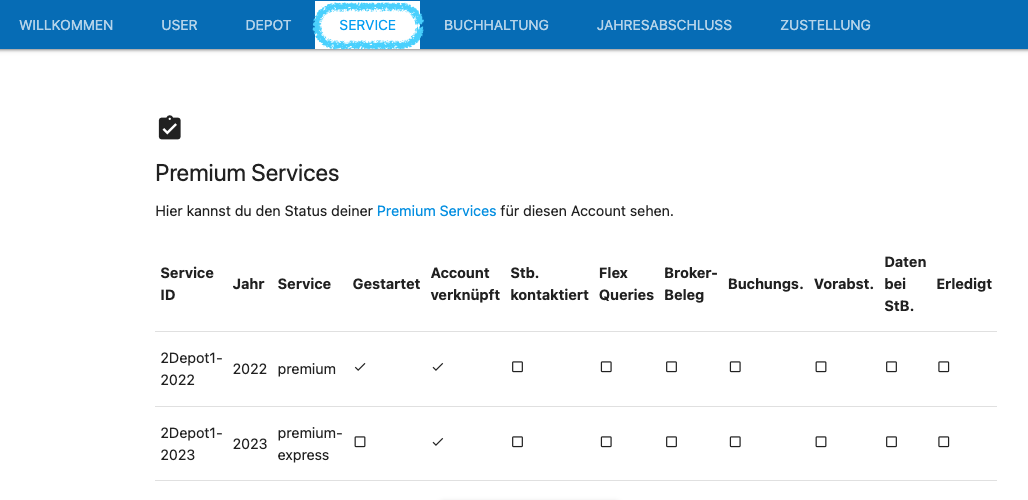
Task: Check Stb. kontaktiert box in the 2022 row
Action: (517, 367)
